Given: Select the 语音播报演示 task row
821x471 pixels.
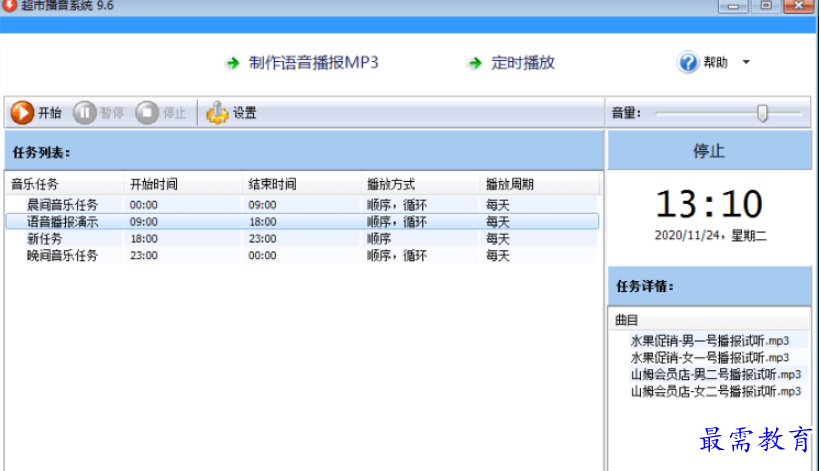Looking at the screenshot, I should pos(302,221).
